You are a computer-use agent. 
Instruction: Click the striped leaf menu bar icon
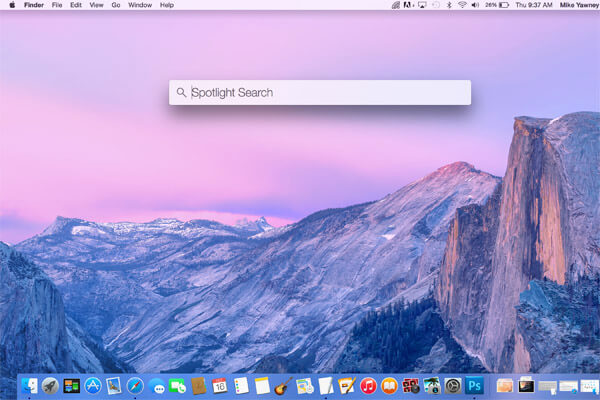[396, 5]
